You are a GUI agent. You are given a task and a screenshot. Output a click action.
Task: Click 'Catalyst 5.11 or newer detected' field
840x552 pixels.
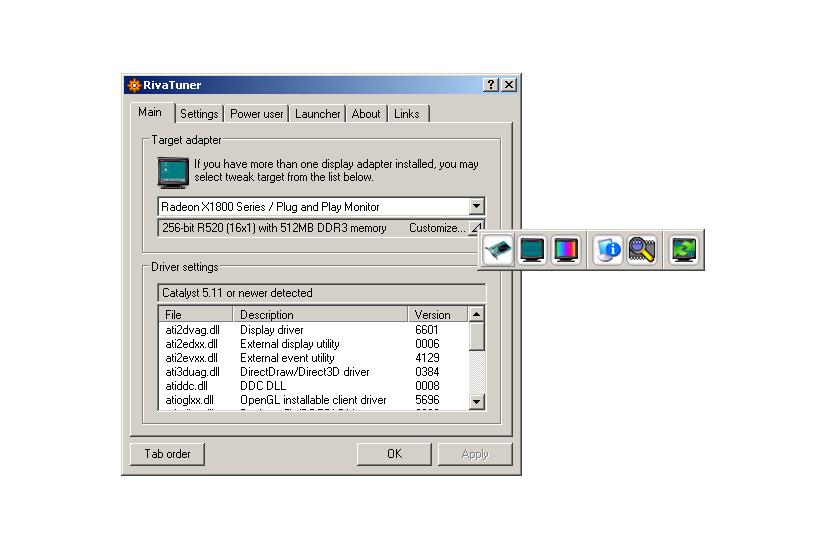click(x=322, y=293)
